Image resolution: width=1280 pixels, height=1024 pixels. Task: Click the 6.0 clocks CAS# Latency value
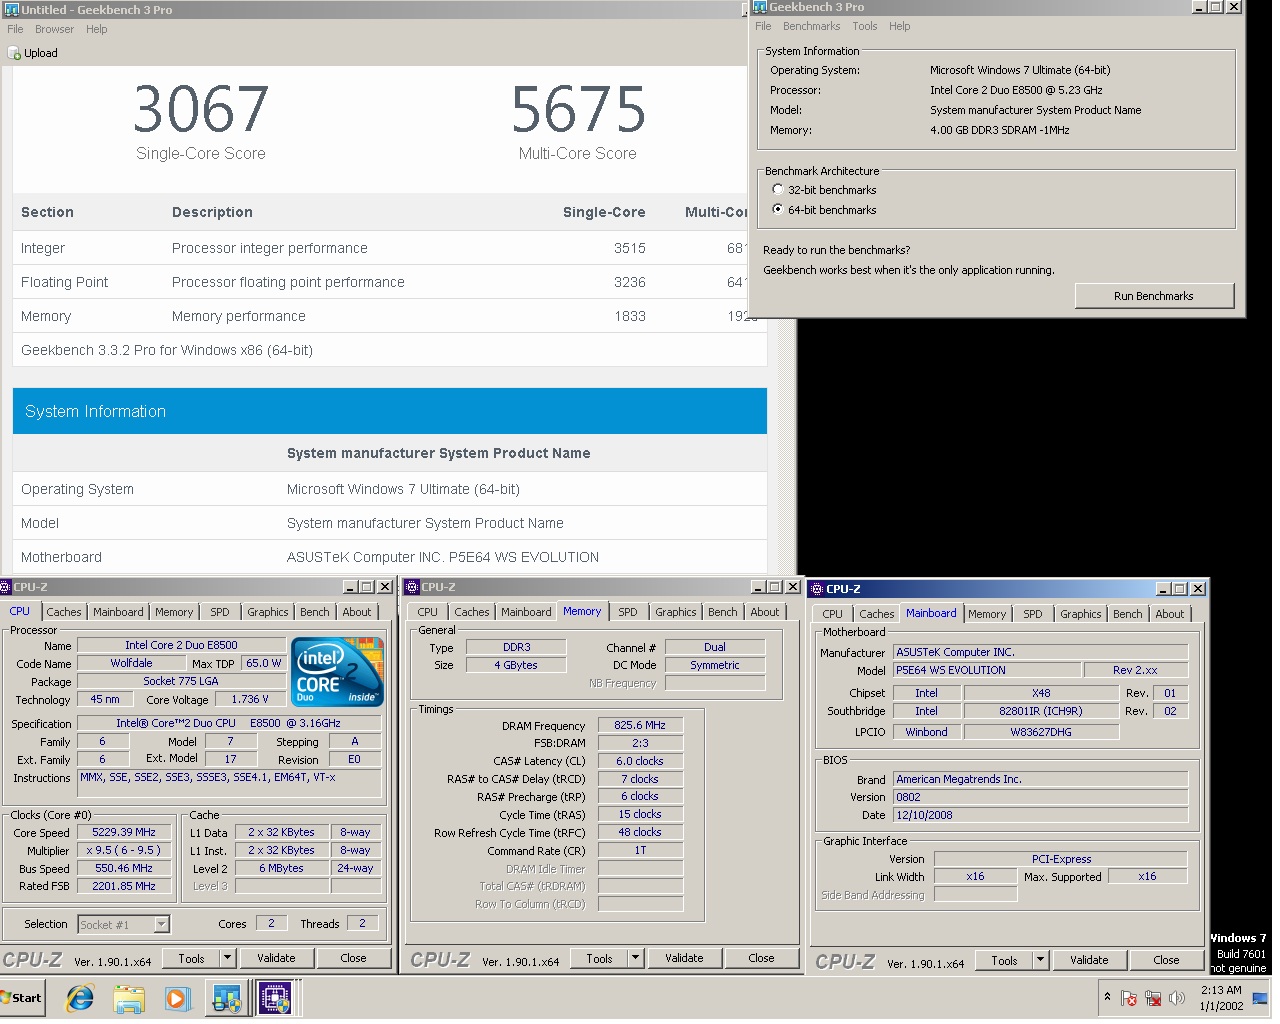(640, 761)
